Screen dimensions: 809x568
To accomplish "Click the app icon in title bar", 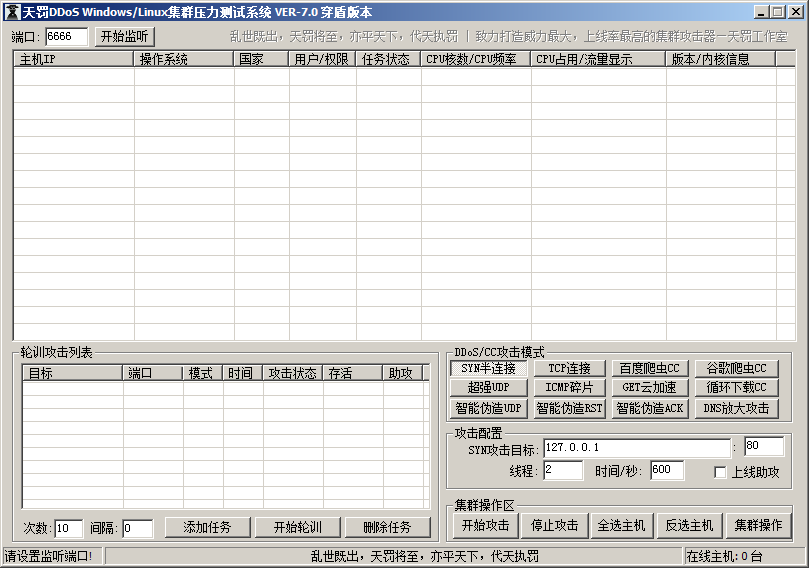I will (12, 12).
